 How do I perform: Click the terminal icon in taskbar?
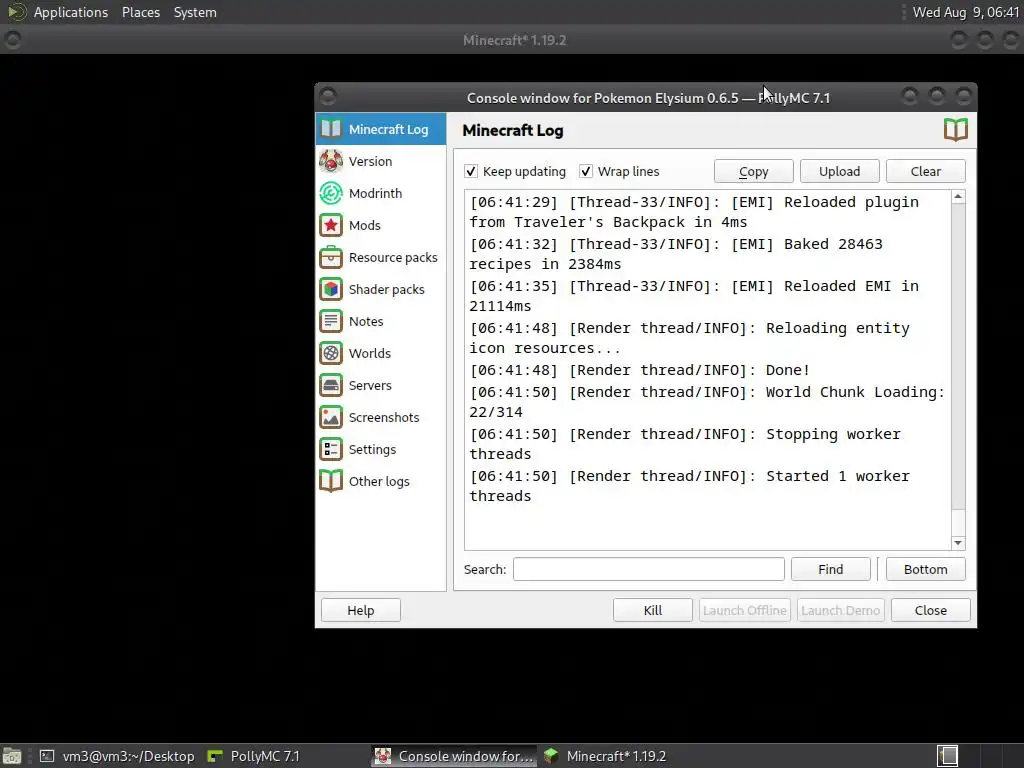point(47,756)
